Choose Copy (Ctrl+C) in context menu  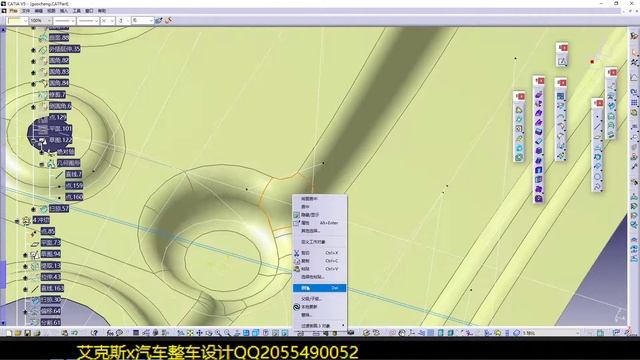(x=320, y=261)
